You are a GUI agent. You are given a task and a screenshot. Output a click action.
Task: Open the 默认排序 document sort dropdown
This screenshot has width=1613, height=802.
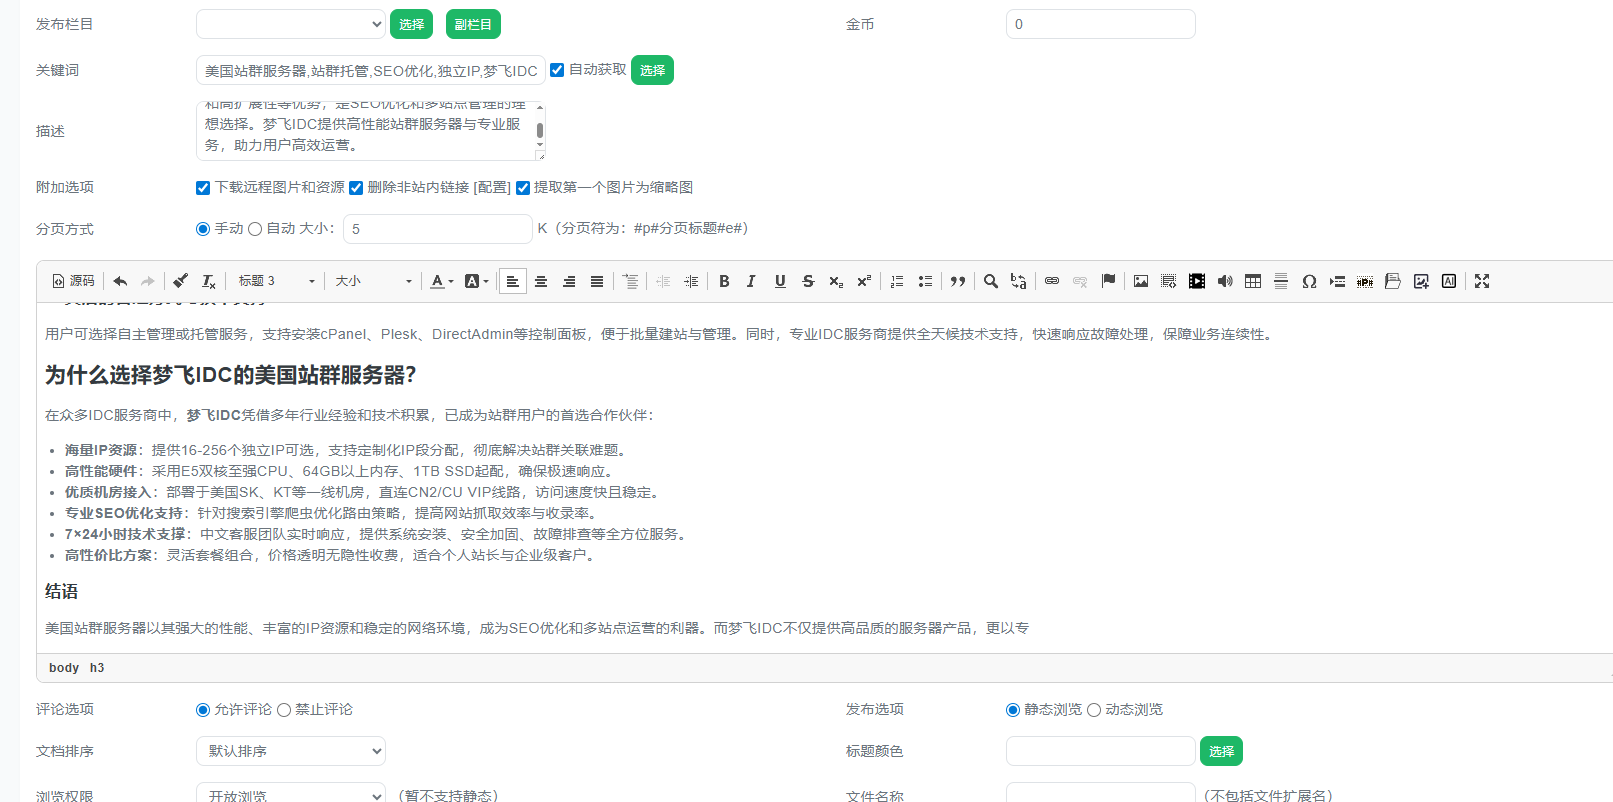point(291,751)
